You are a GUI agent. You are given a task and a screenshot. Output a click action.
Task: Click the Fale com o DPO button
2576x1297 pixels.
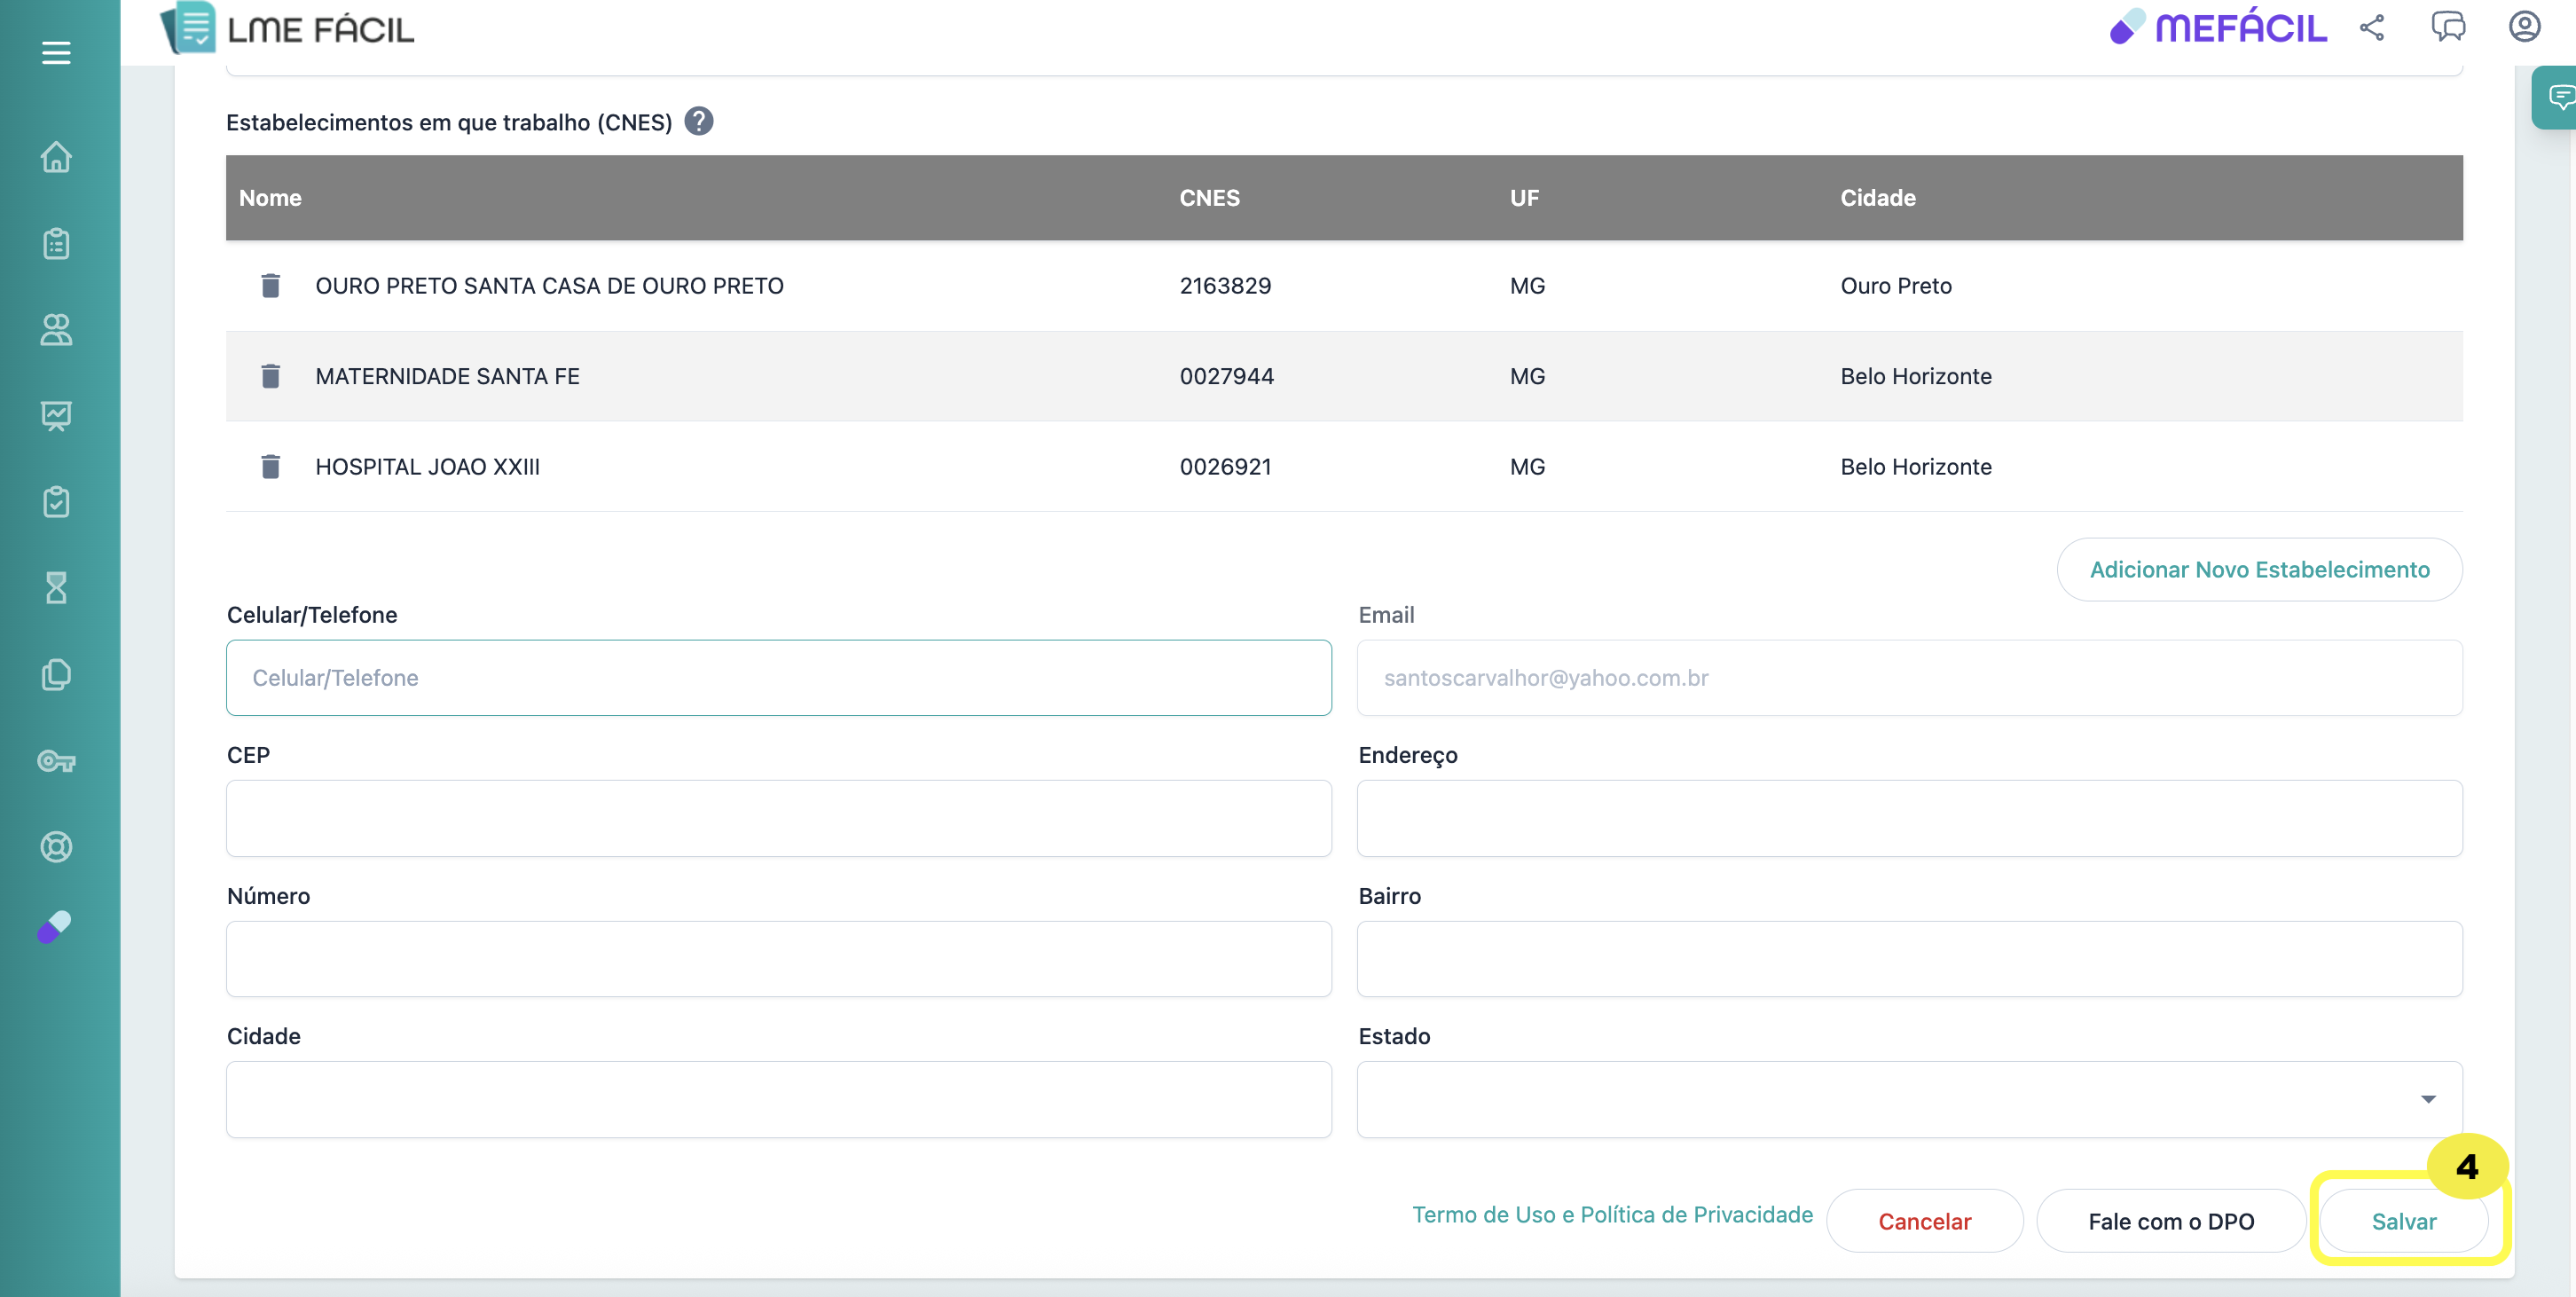(2170, 1221)
